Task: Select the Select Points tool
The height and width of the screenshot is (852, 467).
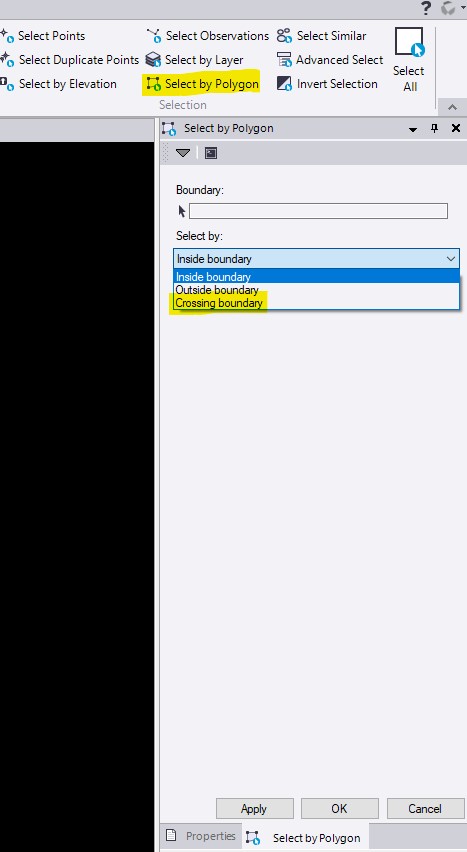Action: point(43,36)
